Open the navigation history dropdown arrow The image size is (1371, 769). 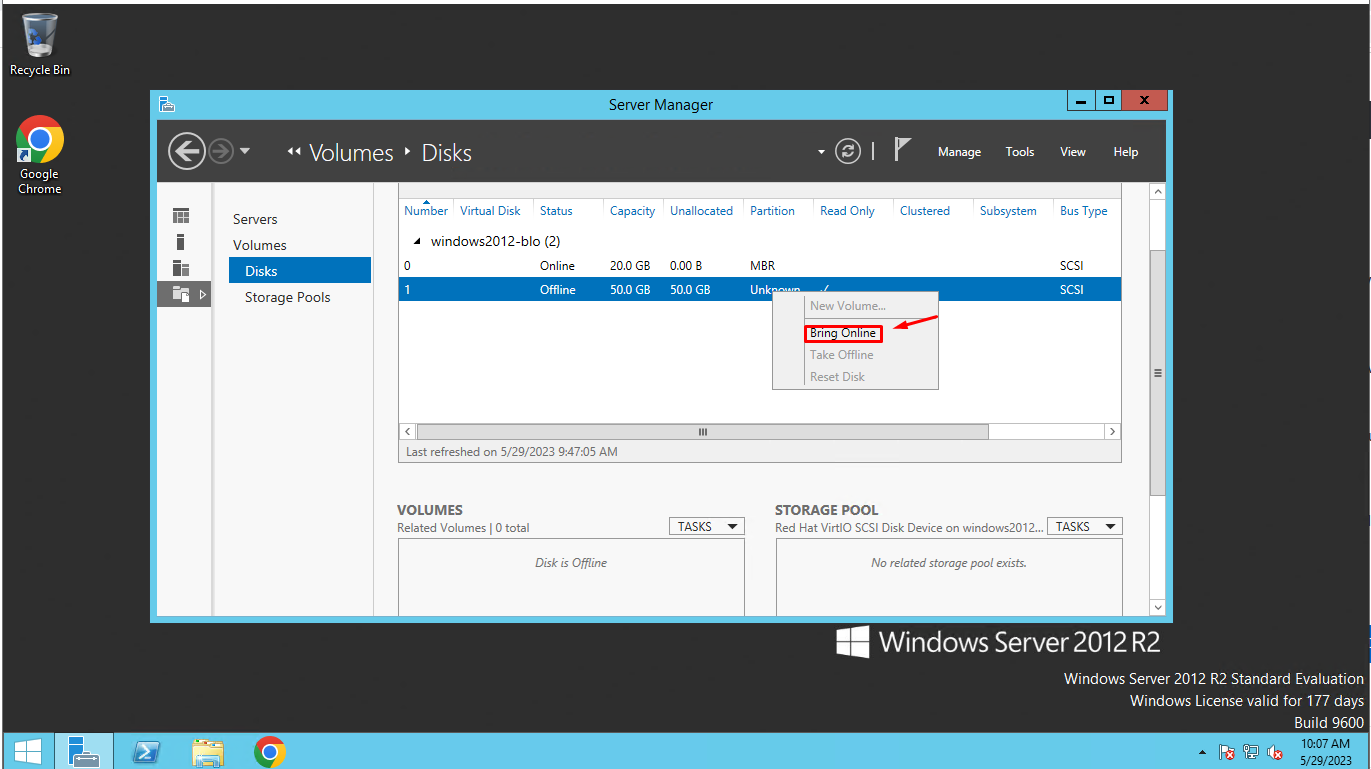click(245, 152)
